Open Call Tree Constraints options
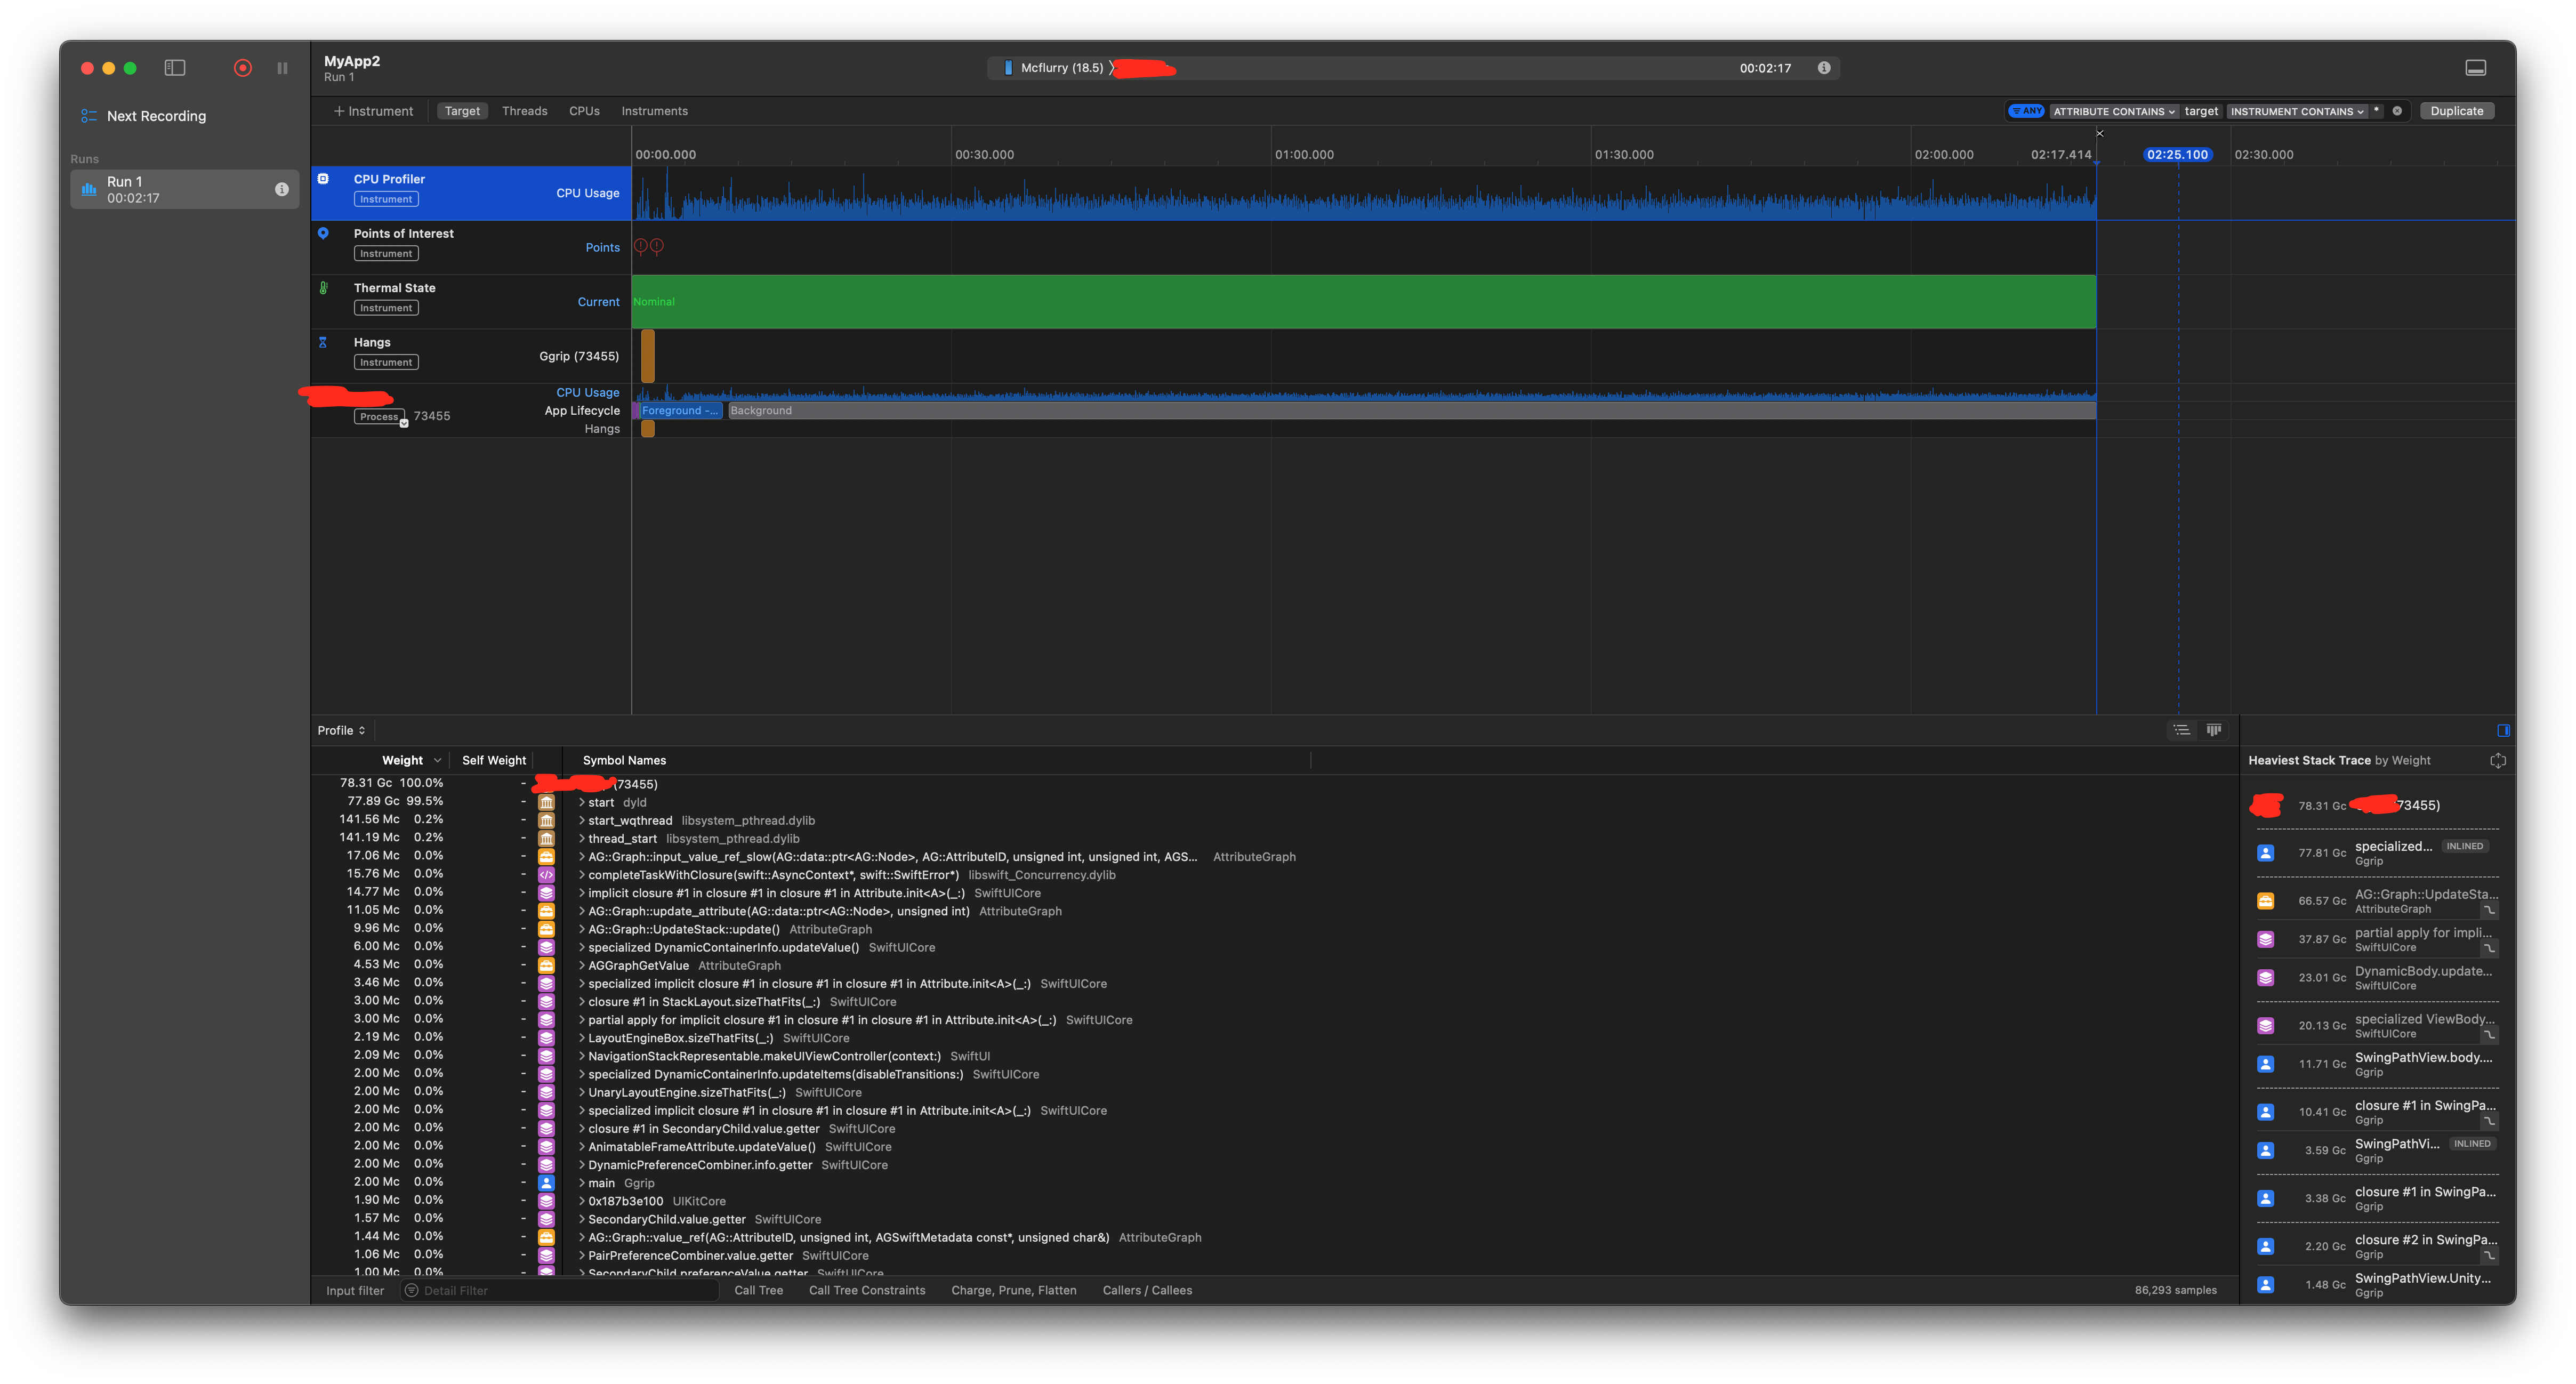This screenshot has width=2576, height=1384. pos(866,1290)
